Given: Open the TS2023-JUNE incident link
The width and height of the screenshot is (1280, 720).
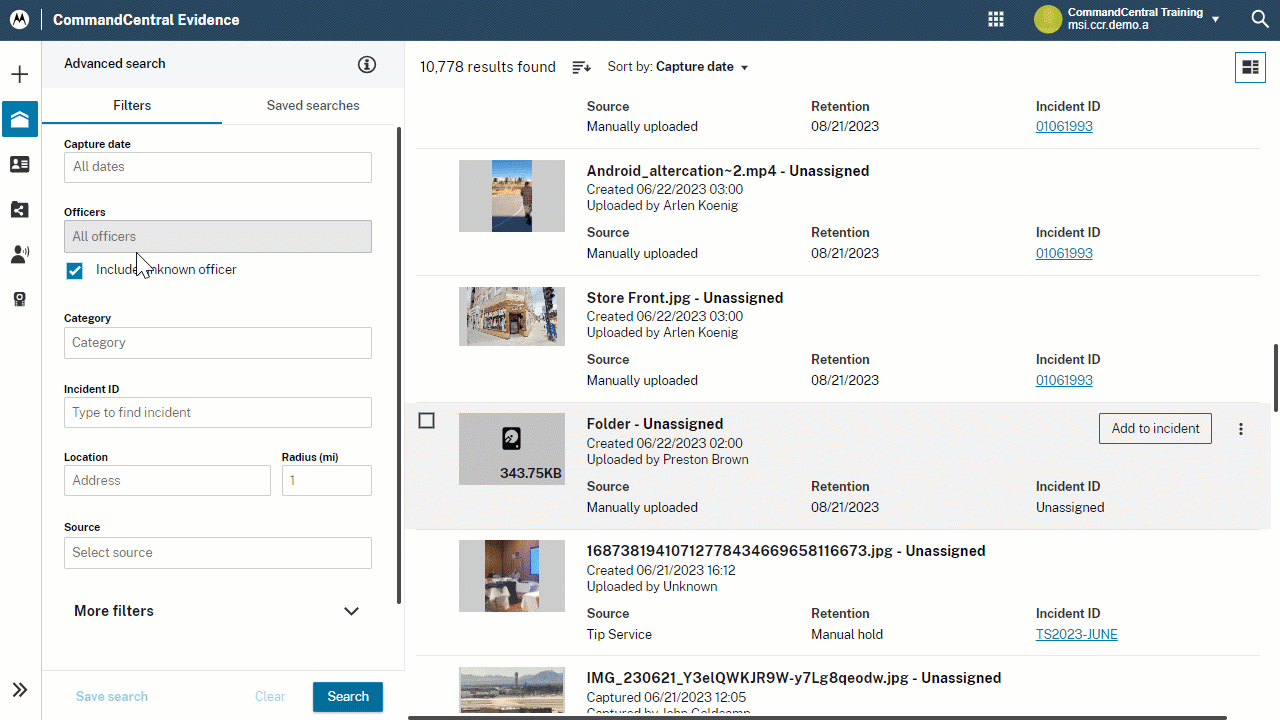Looking at the screenshot, I should click(x=1076, y=634).
